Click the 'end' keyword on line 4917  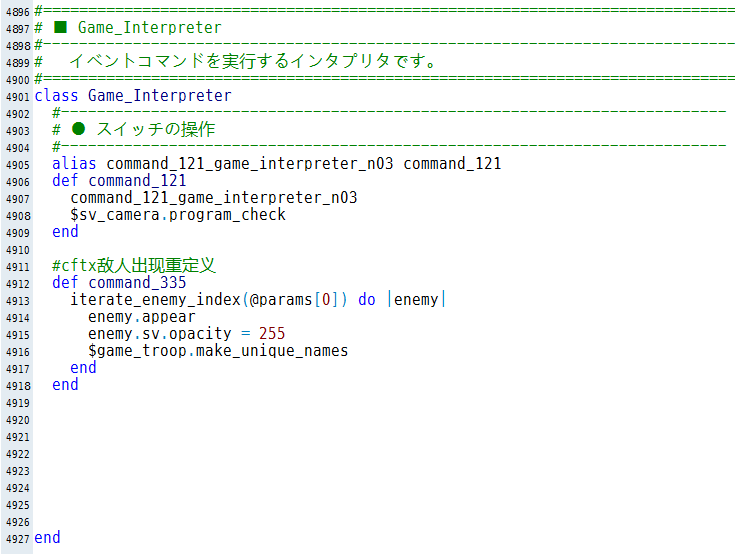tap(83, 368)
